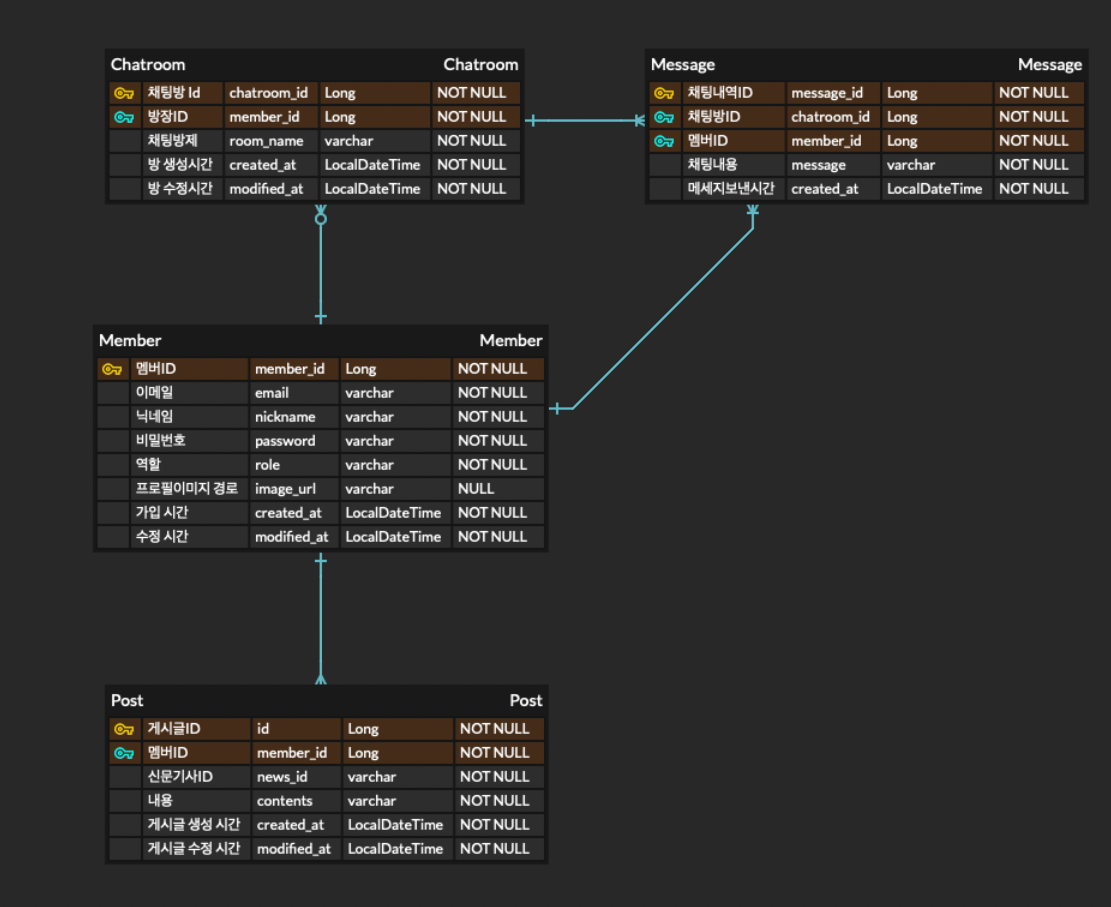The width and height of the screenshot is (1111, 907).
Task: Click the primary key icon on 채팅내역ID row
Action: pyautogui.click(x=663, y=92)
